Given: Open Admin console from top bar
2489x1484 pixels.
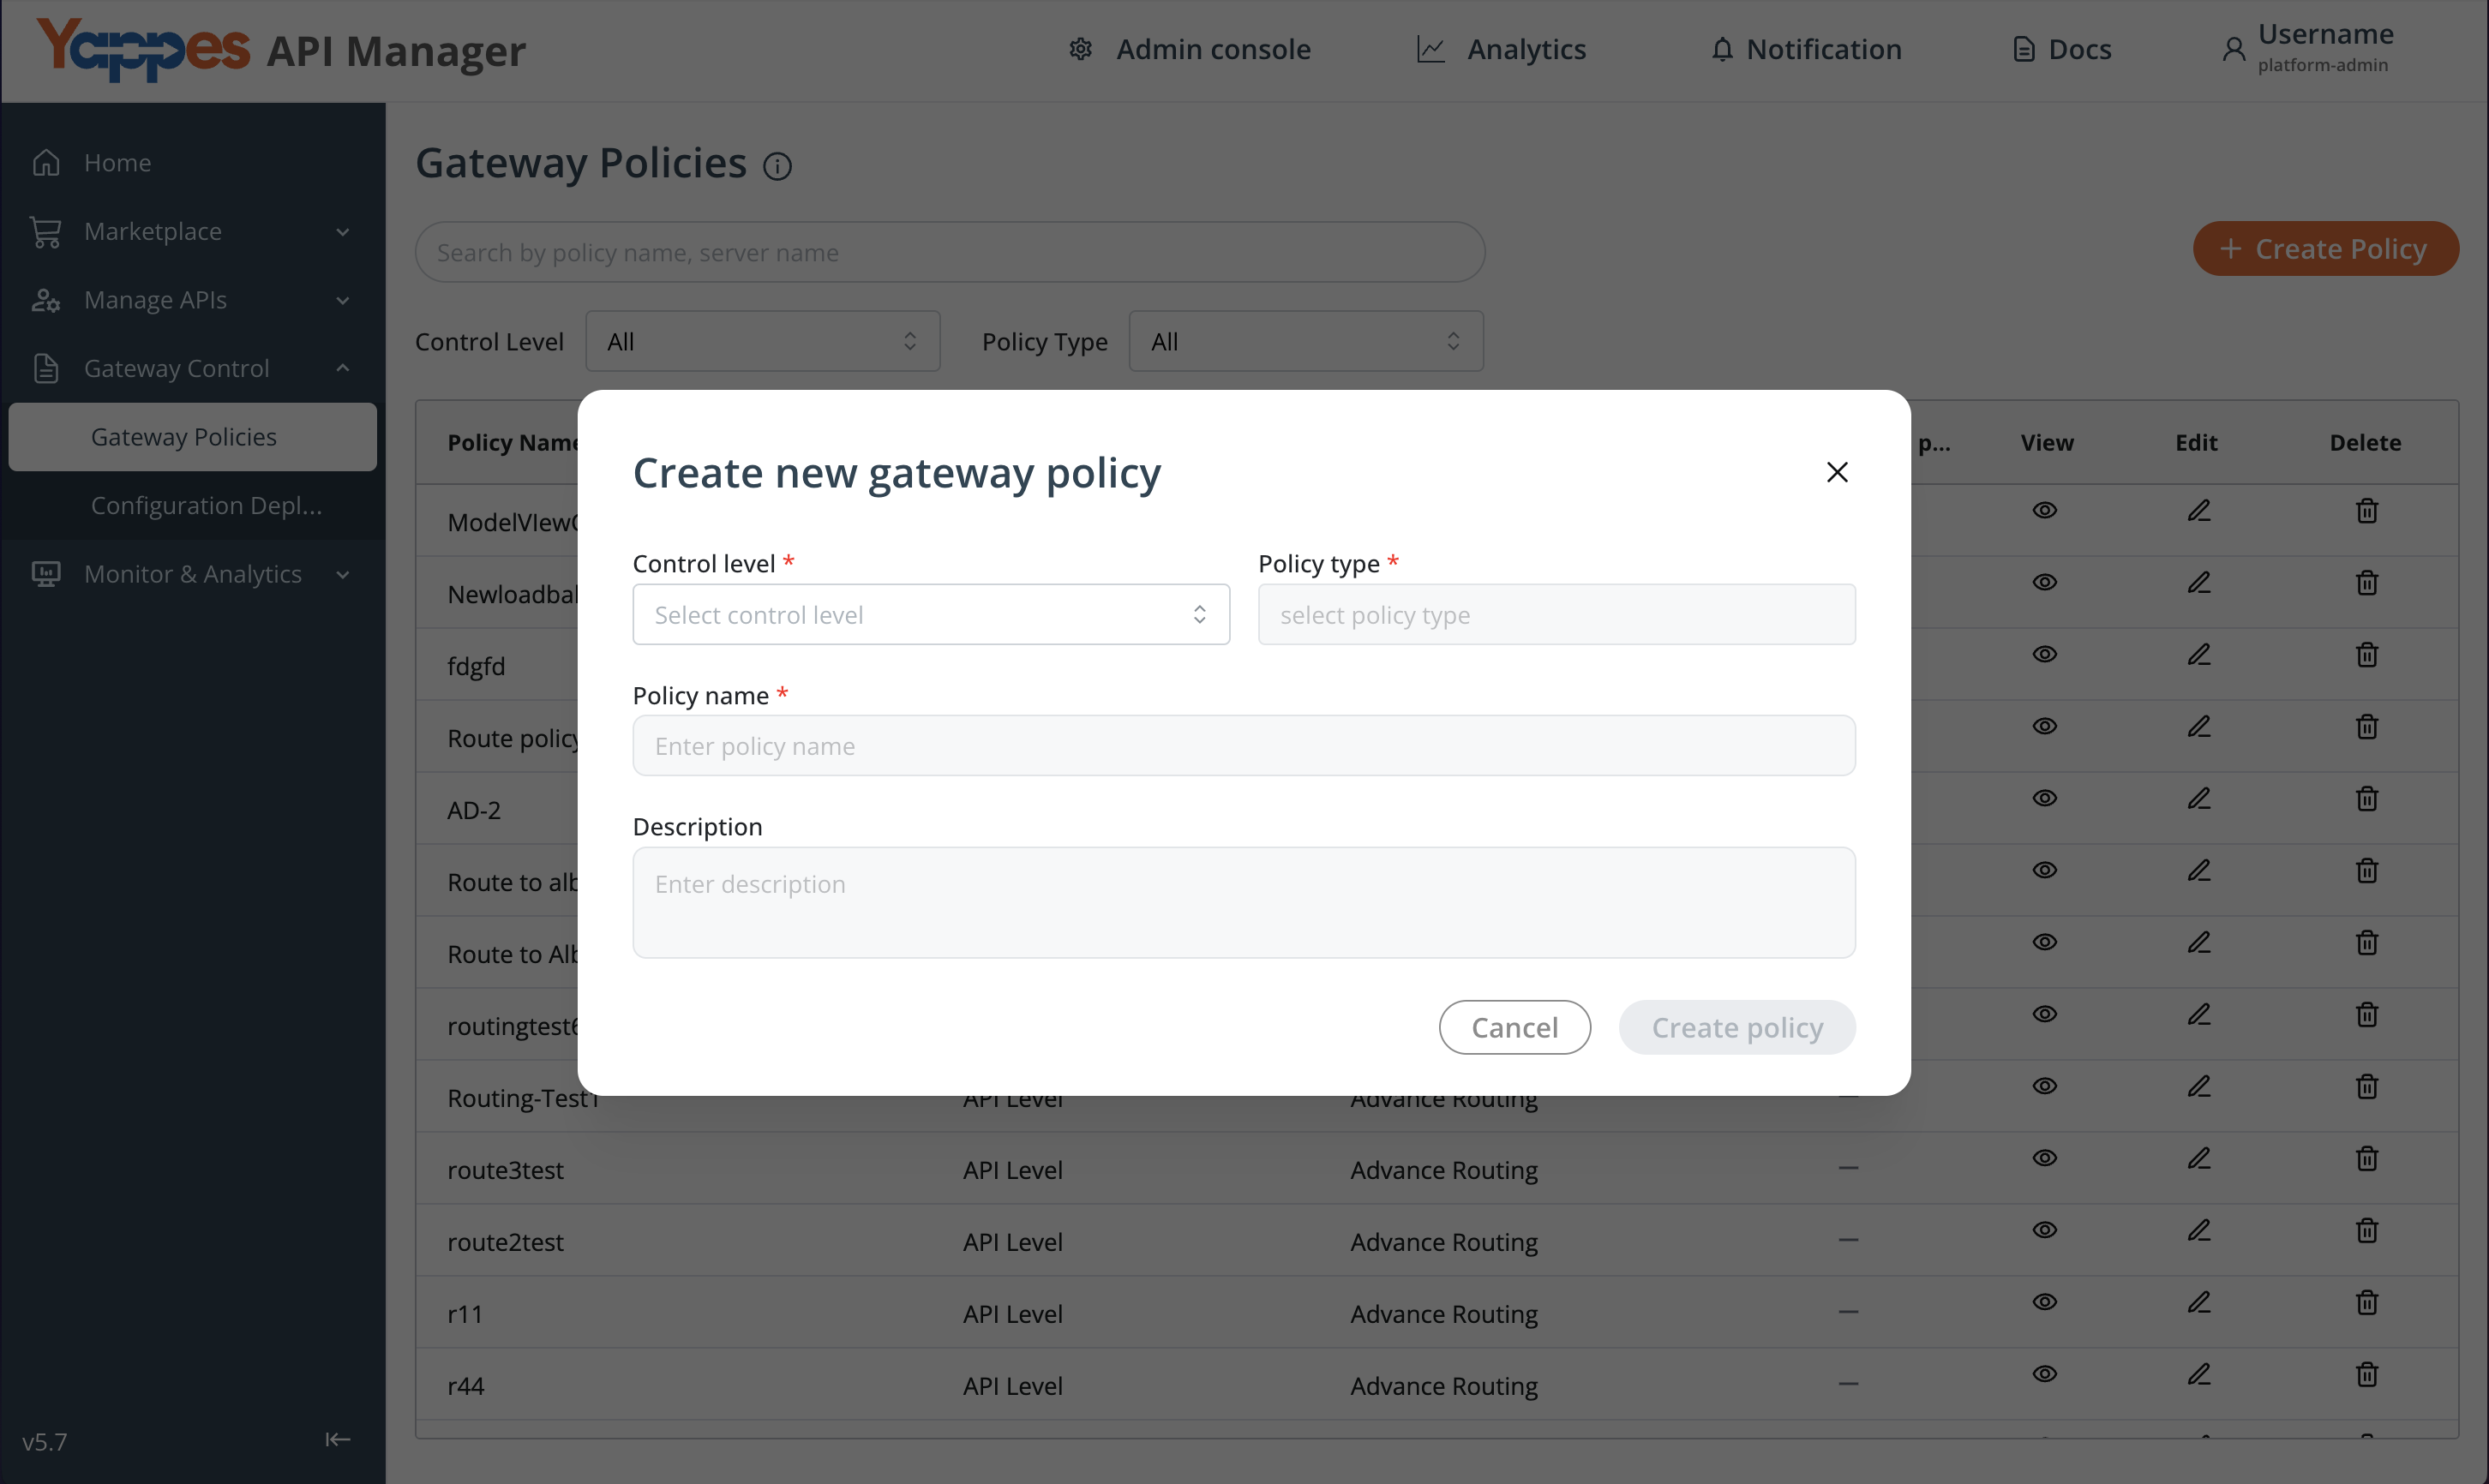Looking at the screenshot, I should pyautogui.click(x=1189, y=49).
